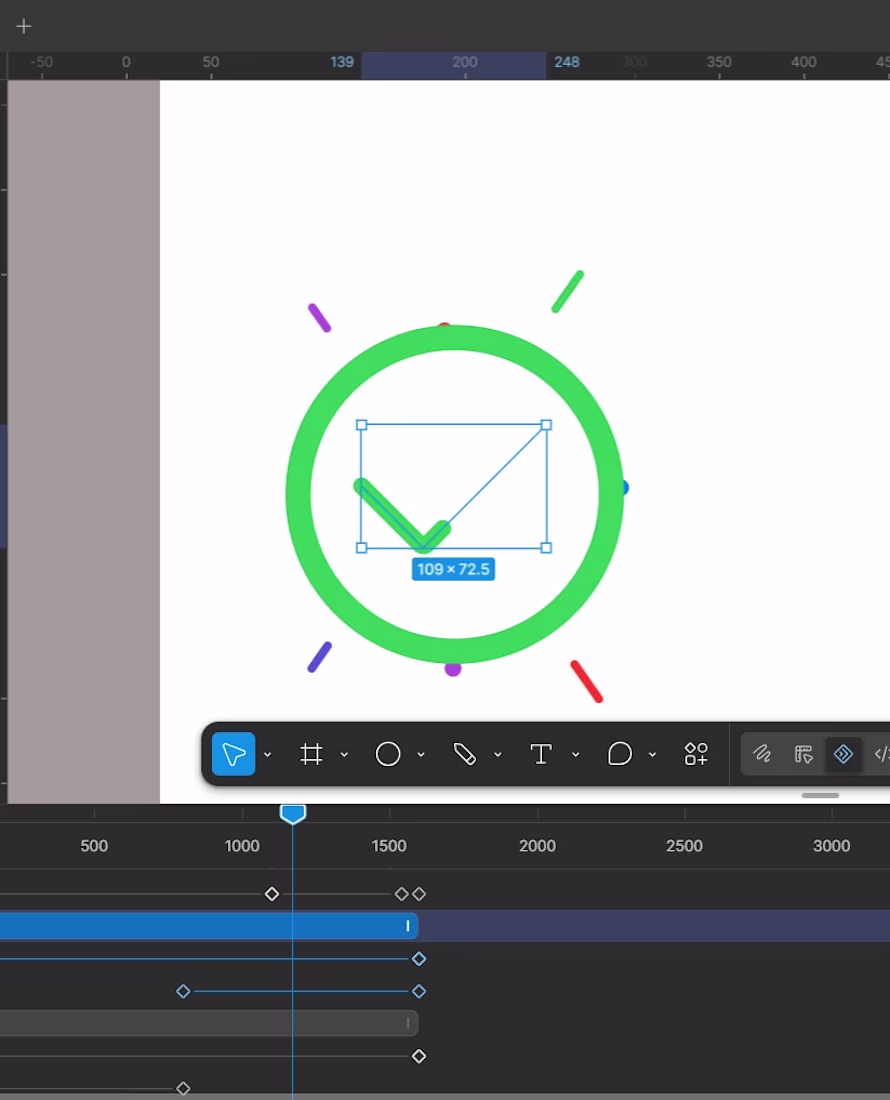Open Move tool options chevron
Viewport: 890px width, 1100px height.
267,755
